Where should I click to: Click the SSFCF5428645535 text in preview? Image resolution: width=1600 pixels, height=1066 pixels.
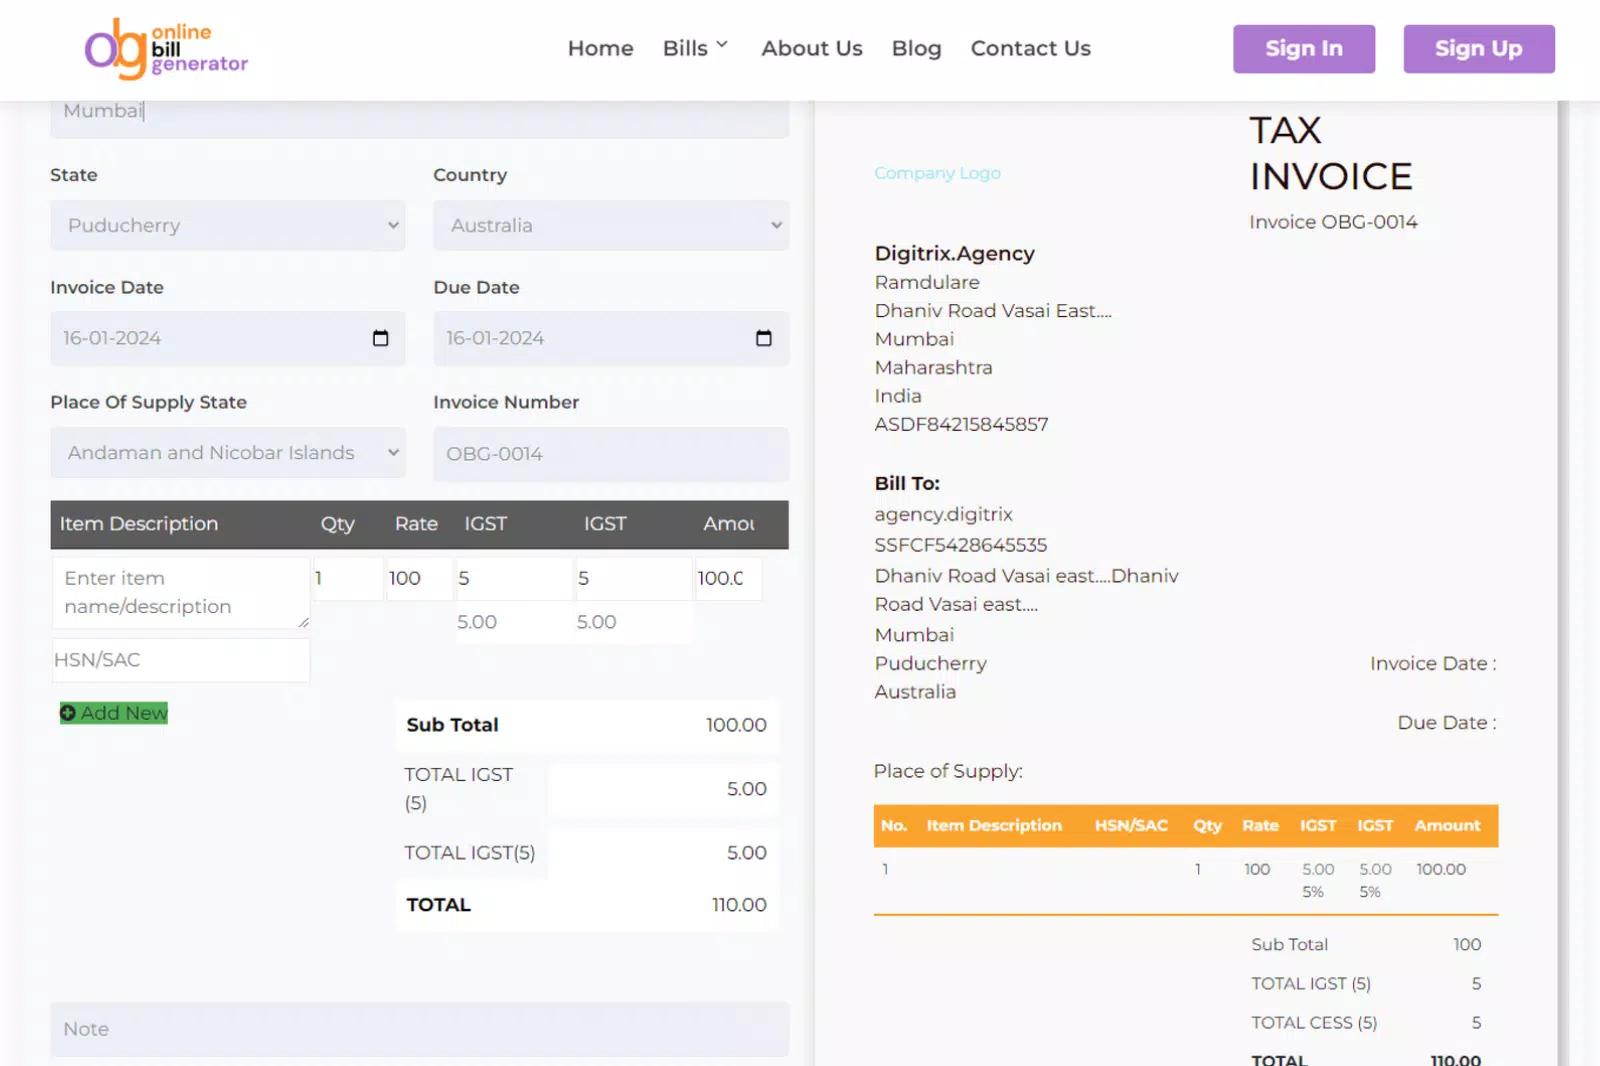point(960,545)
